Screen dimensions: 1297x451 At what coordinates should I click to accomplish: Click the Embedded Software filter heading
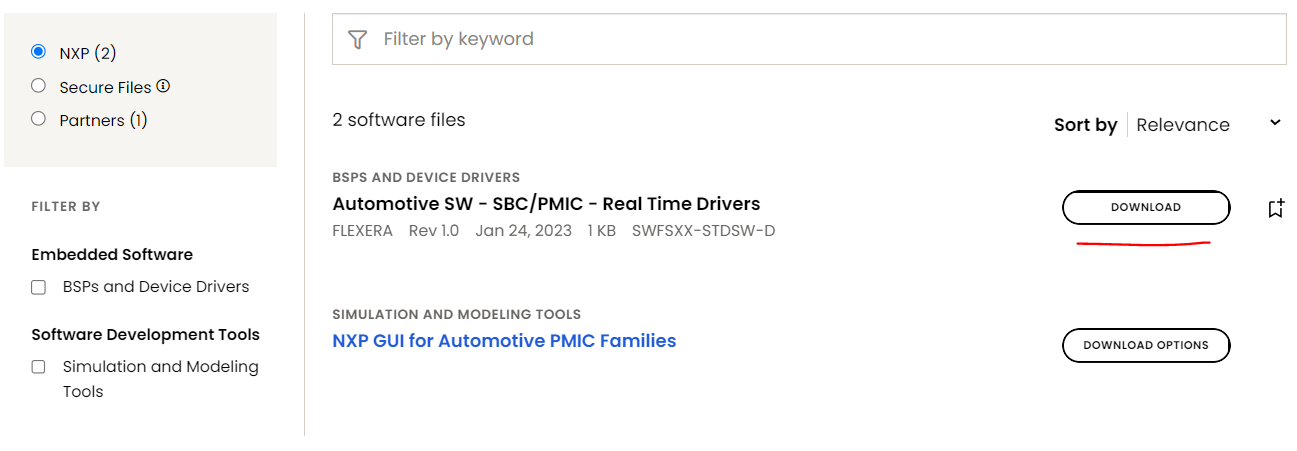click(112, 255)
